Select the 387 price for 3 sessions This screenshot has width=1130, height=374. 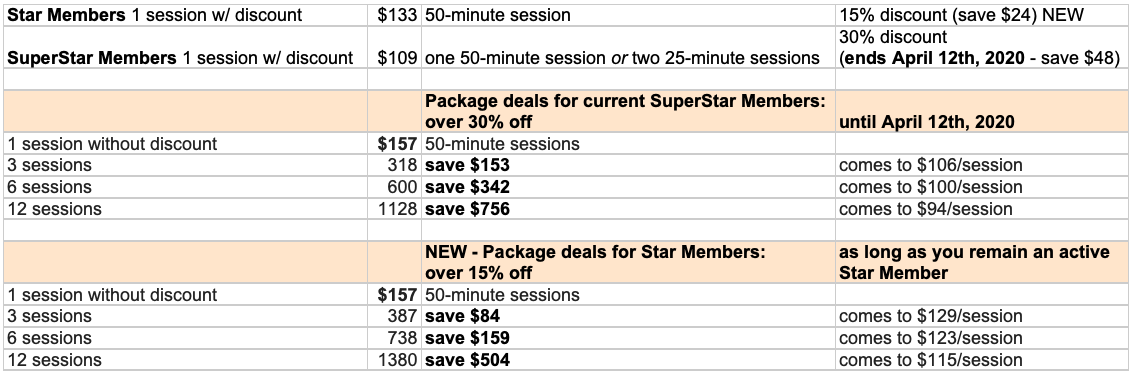point(394,316)
